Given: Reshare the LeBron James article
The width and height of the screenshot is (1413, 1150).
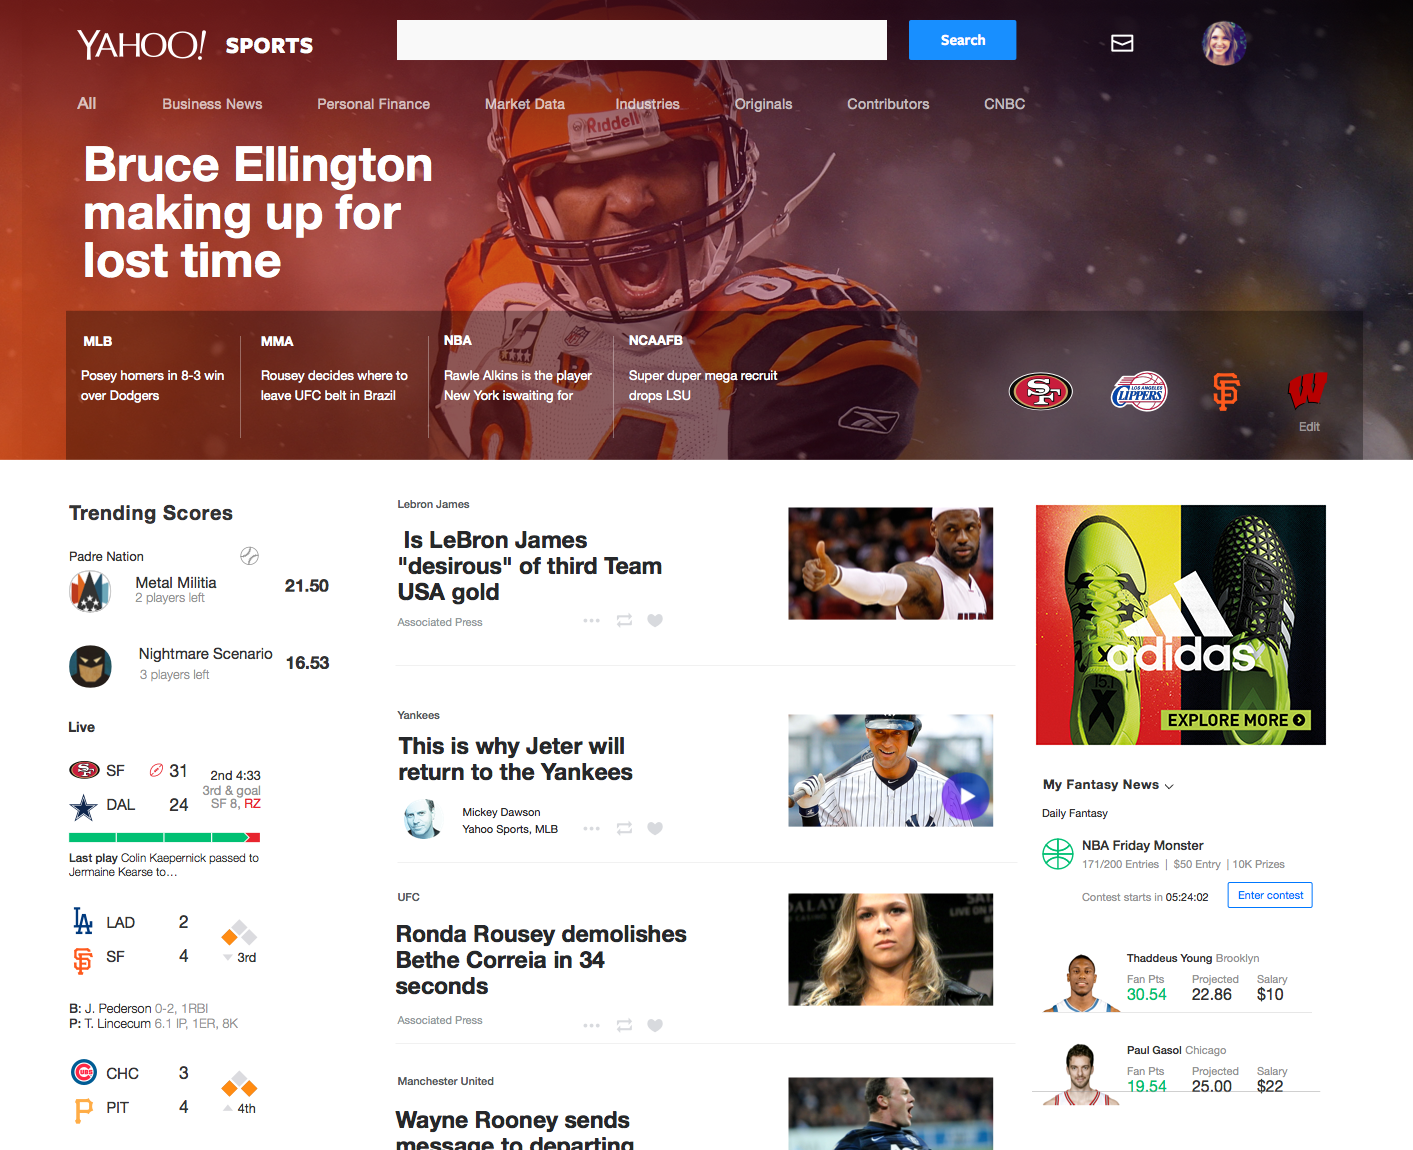Looking at the screenshot, I should tap(624, 621).
